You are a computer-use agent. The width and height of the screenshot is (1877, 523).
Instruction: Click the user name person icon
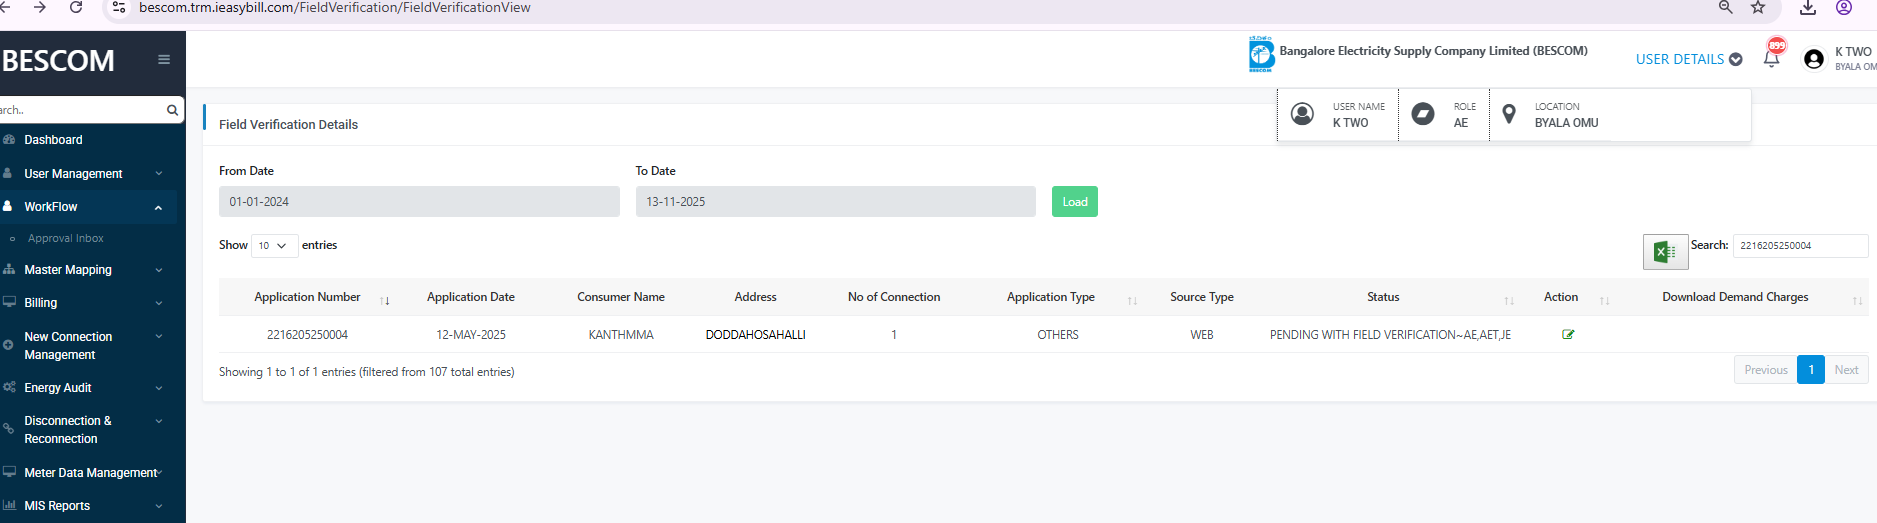point(1302,114)
